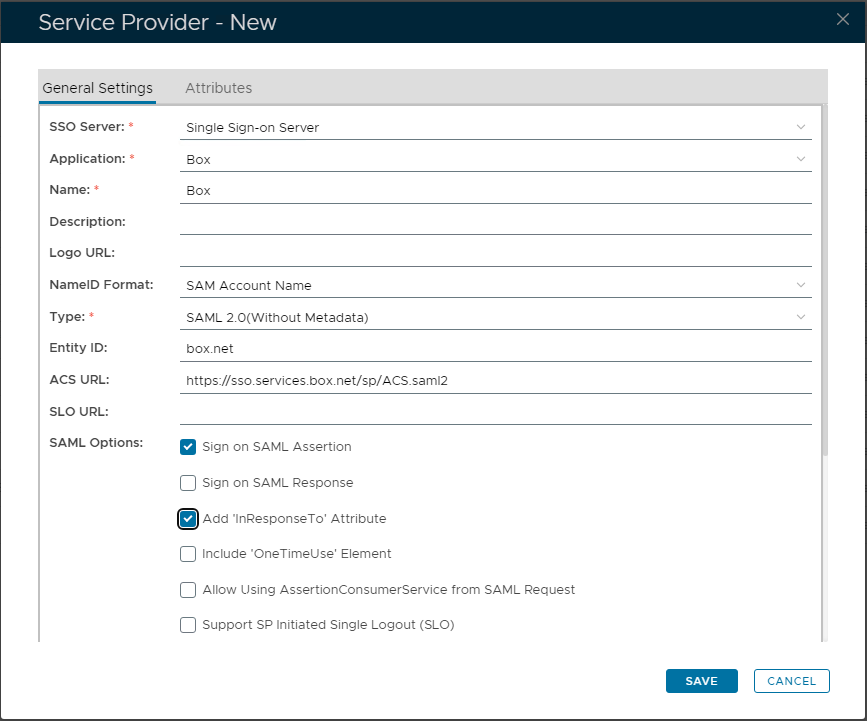Click the Name input field
867x721 pixels.
pyautogui.click(x=495, y=190)
